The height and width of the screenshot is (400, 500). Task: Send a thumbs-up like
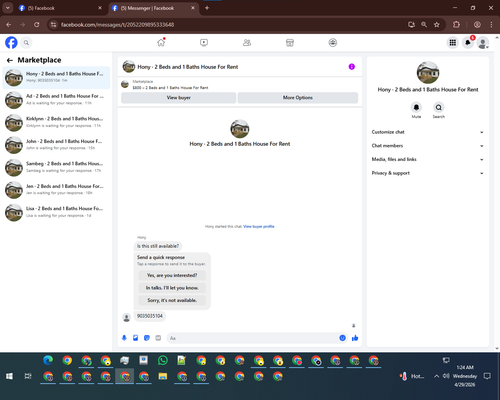(355, 338)
